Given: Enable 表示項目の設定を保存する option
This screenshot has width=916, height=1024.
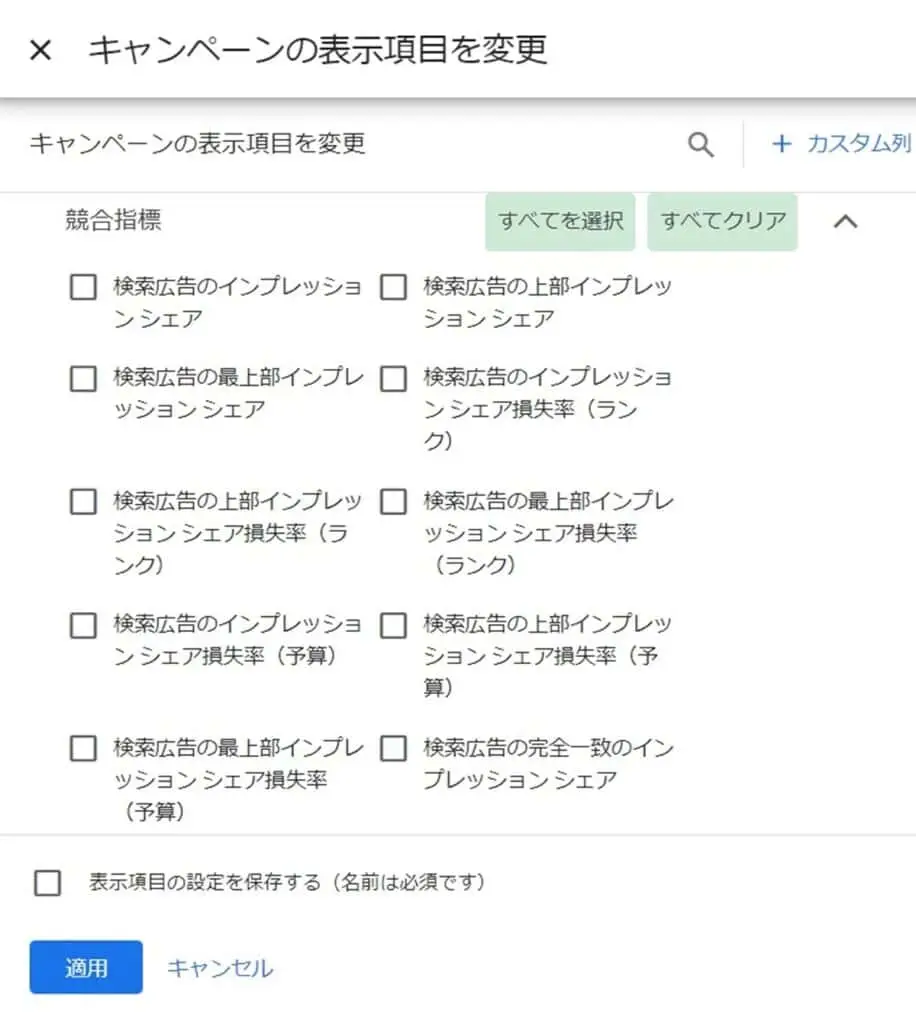Looking at the screenshot, I should click(x=46, y=882).
